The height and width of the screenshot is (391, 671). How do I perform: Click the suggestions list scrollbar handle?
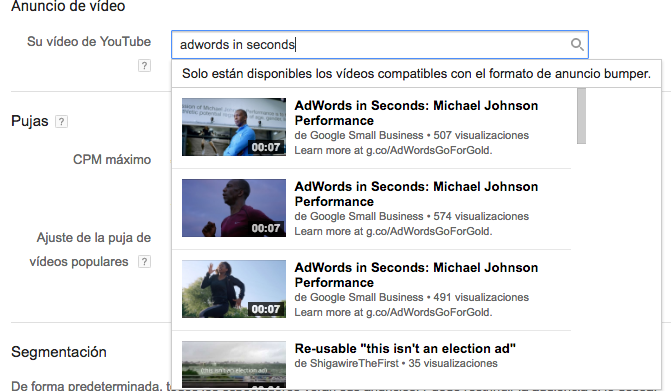(x=581, y=116)
